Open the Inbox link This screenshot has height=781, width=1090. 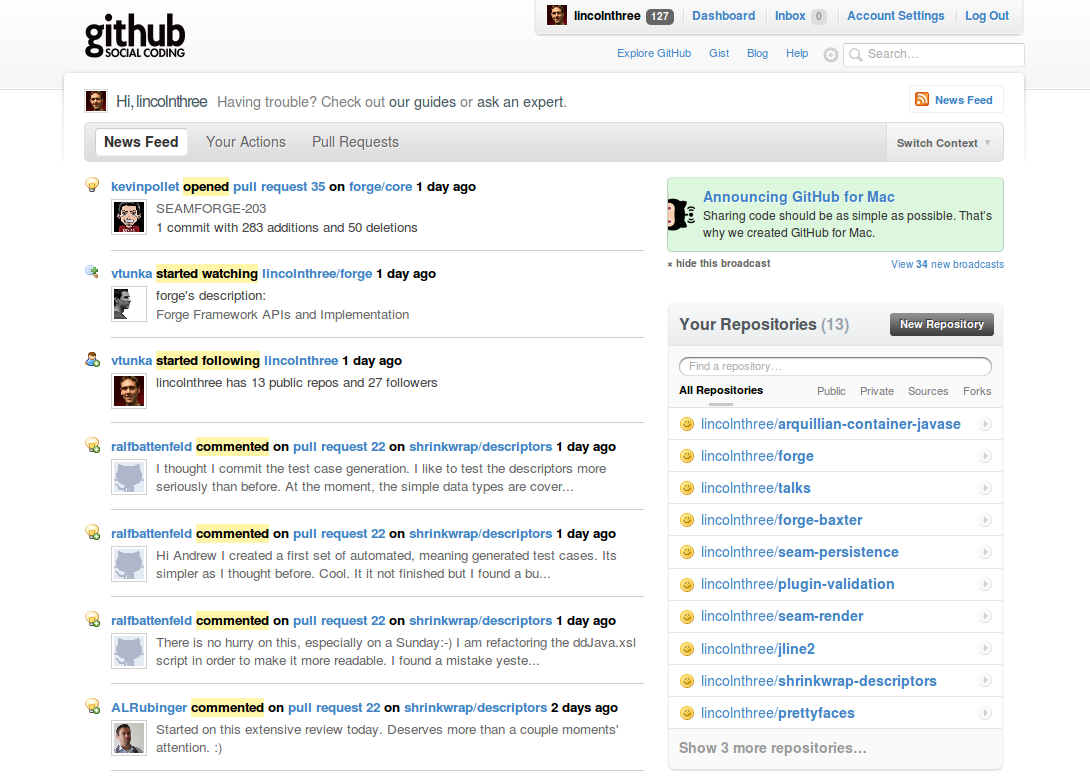[790, 15]
